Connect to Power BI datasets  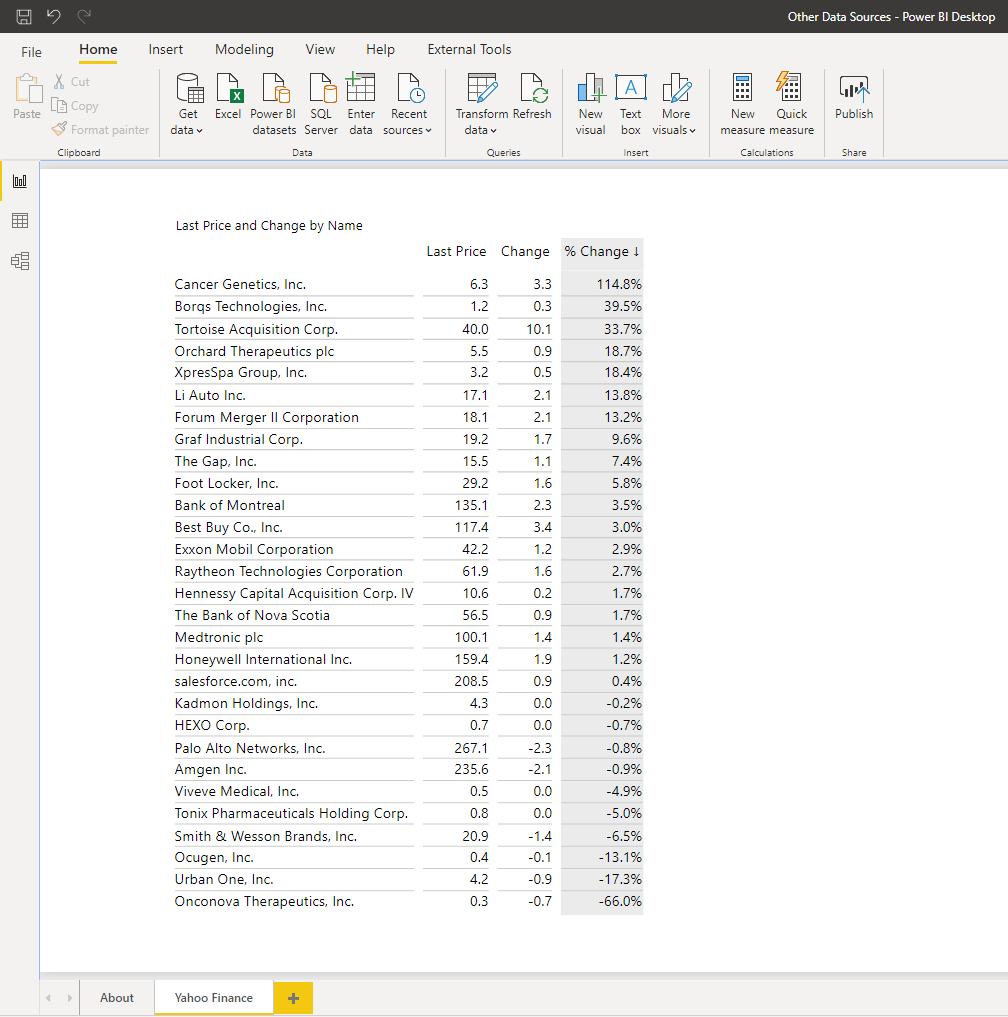pyautogui.click(x=274, y=104)
